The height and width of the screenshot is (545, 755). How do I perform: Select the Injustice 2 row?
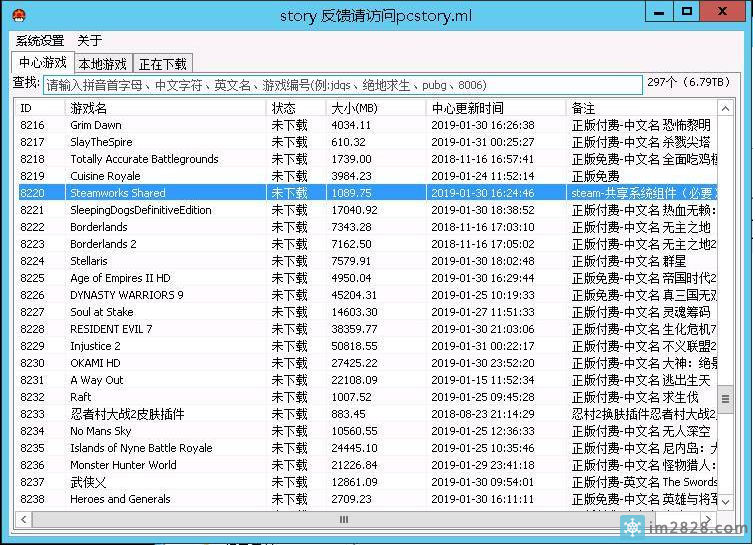367,346
